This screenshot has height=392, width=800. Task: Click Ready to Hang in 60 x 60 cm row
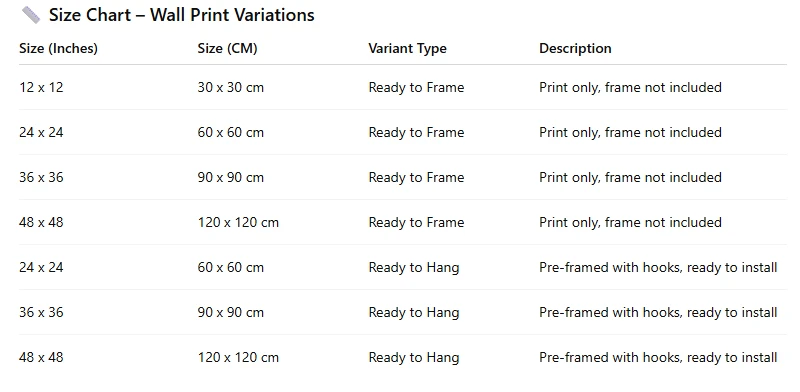coord(414,267)
